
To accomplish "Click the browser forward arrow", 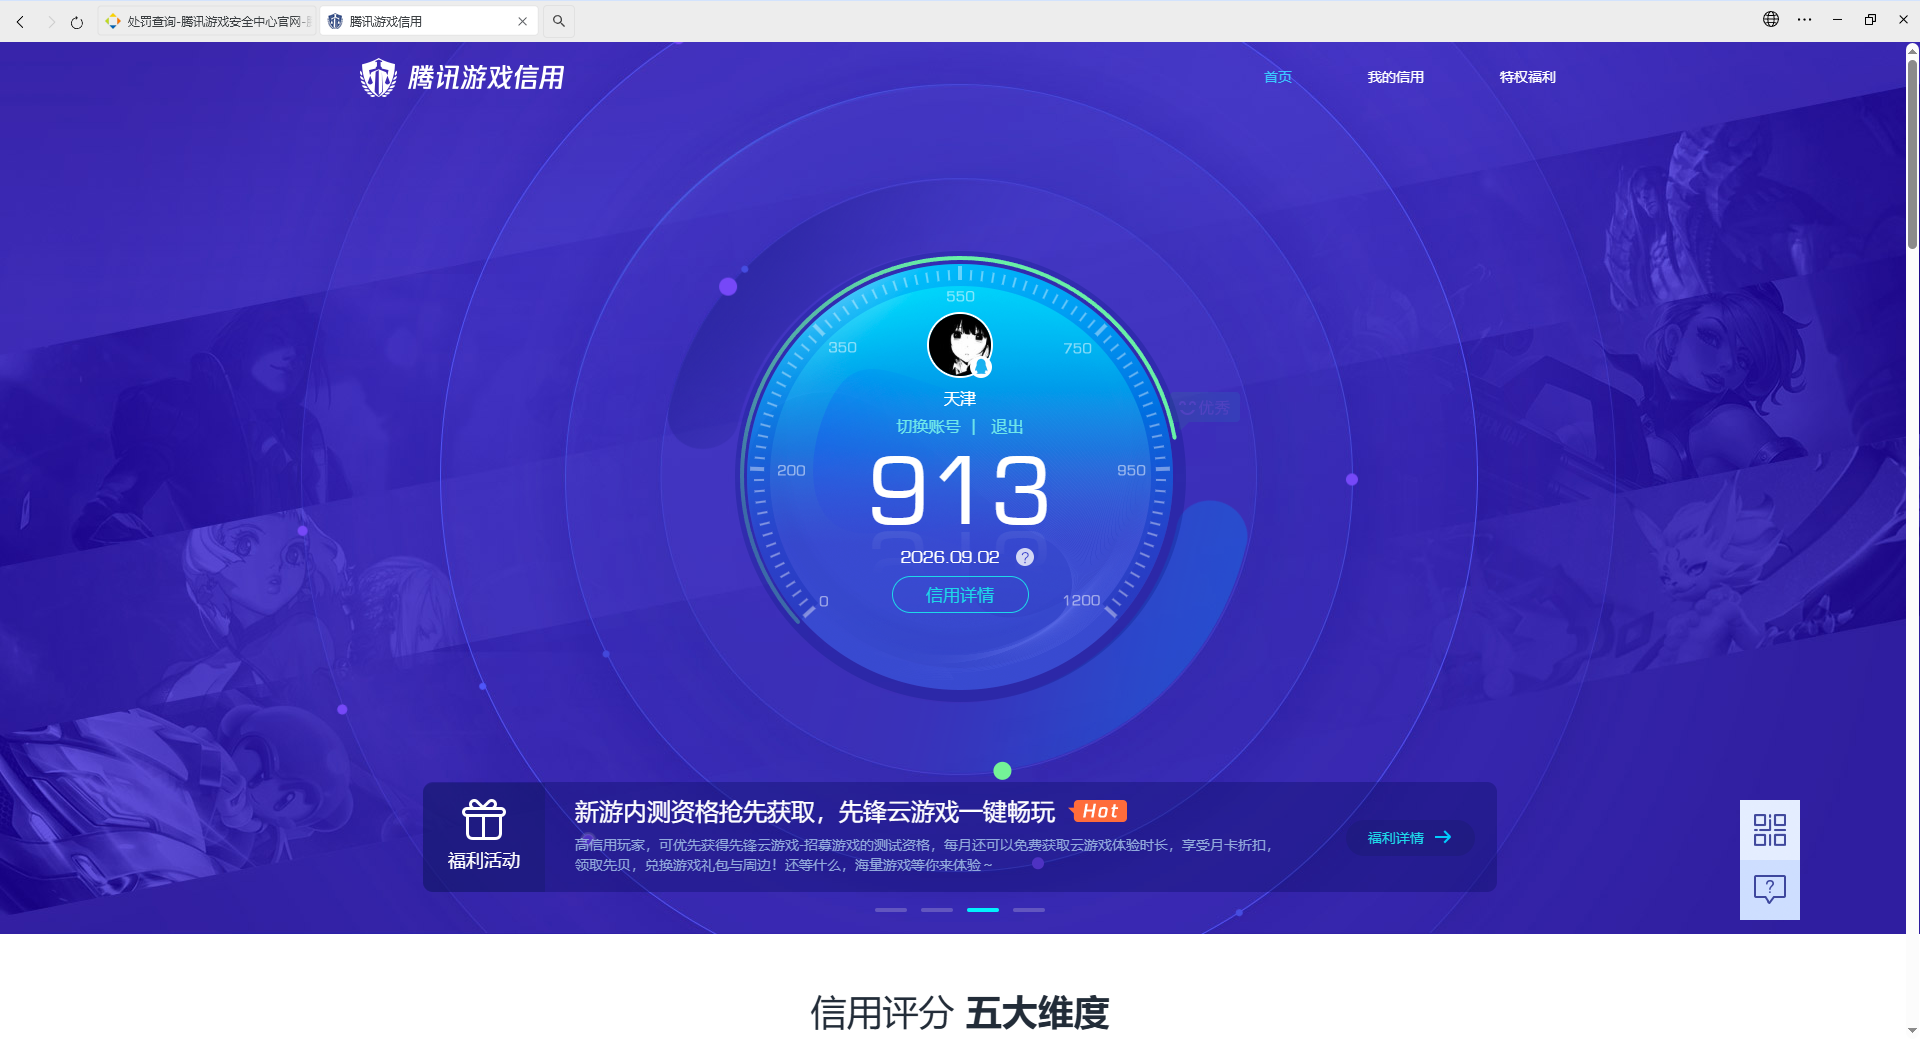I will pyautogui.click(x=50, y=21).
